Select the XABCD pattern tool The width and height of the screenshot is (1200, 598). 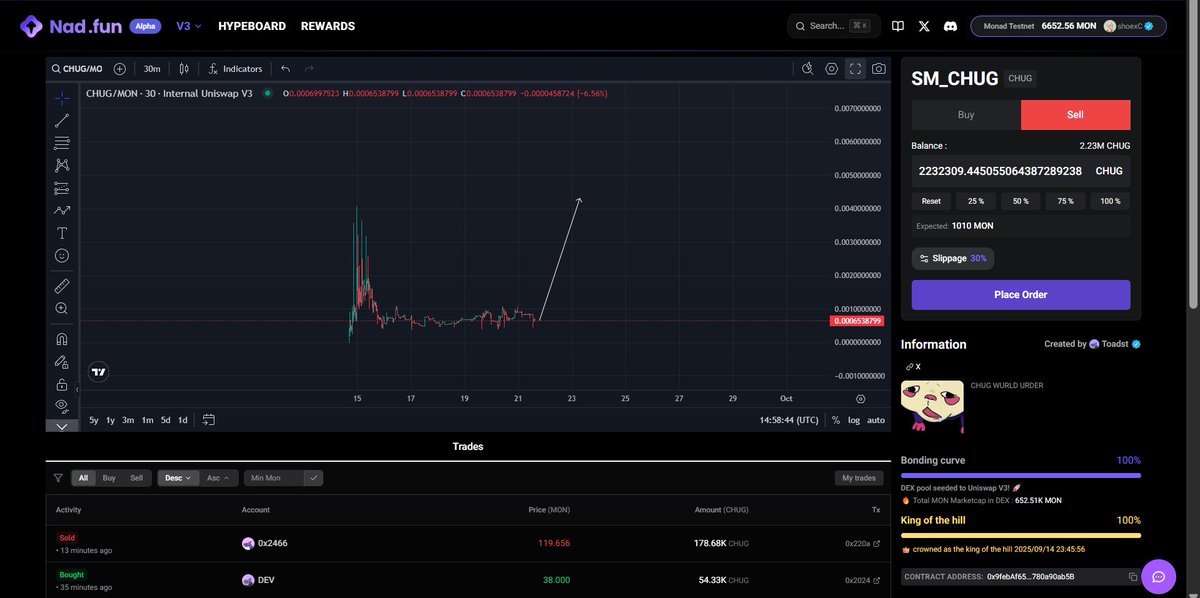(62, 165)
